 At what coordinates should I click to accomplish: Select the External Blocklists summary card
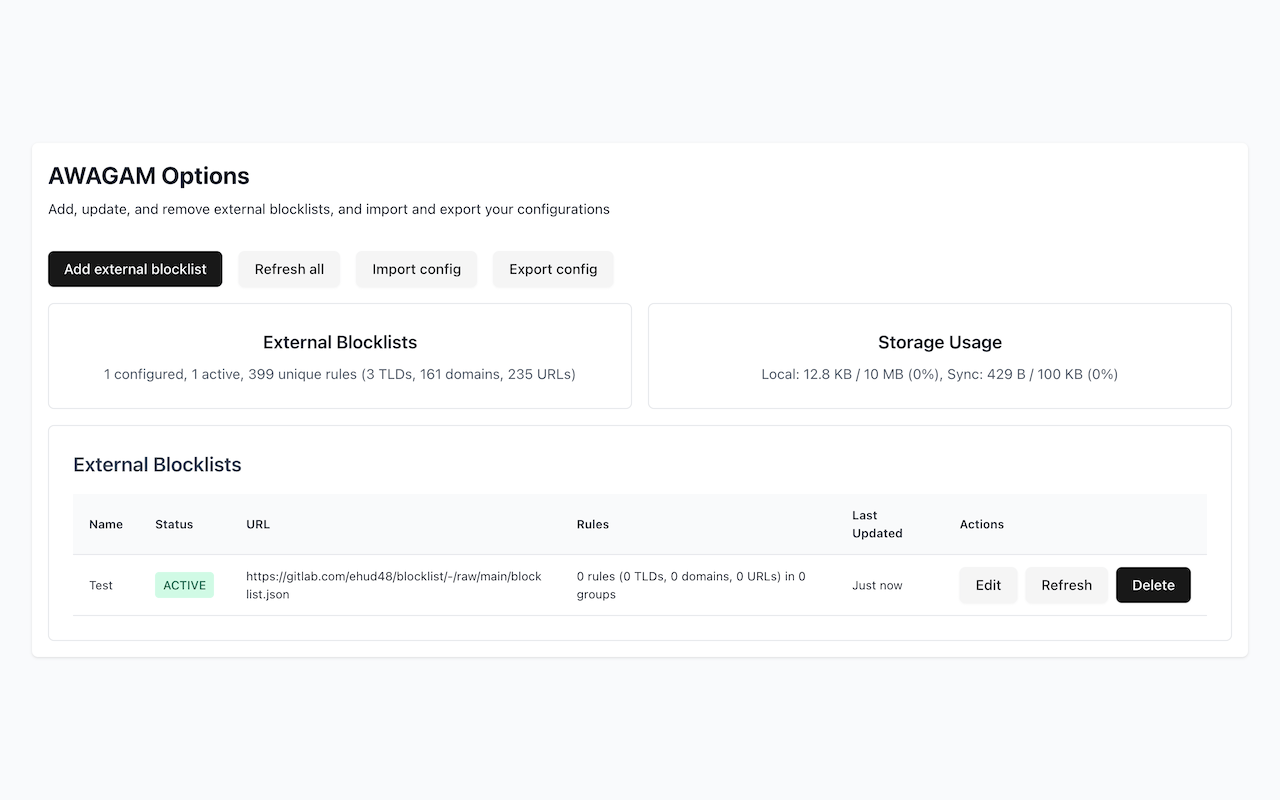340,355
